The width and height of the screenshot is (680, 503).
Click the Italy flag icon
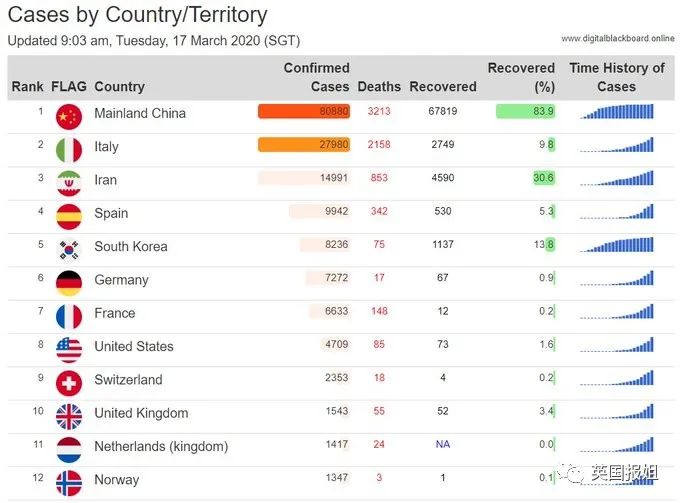(x=69, y=150)
